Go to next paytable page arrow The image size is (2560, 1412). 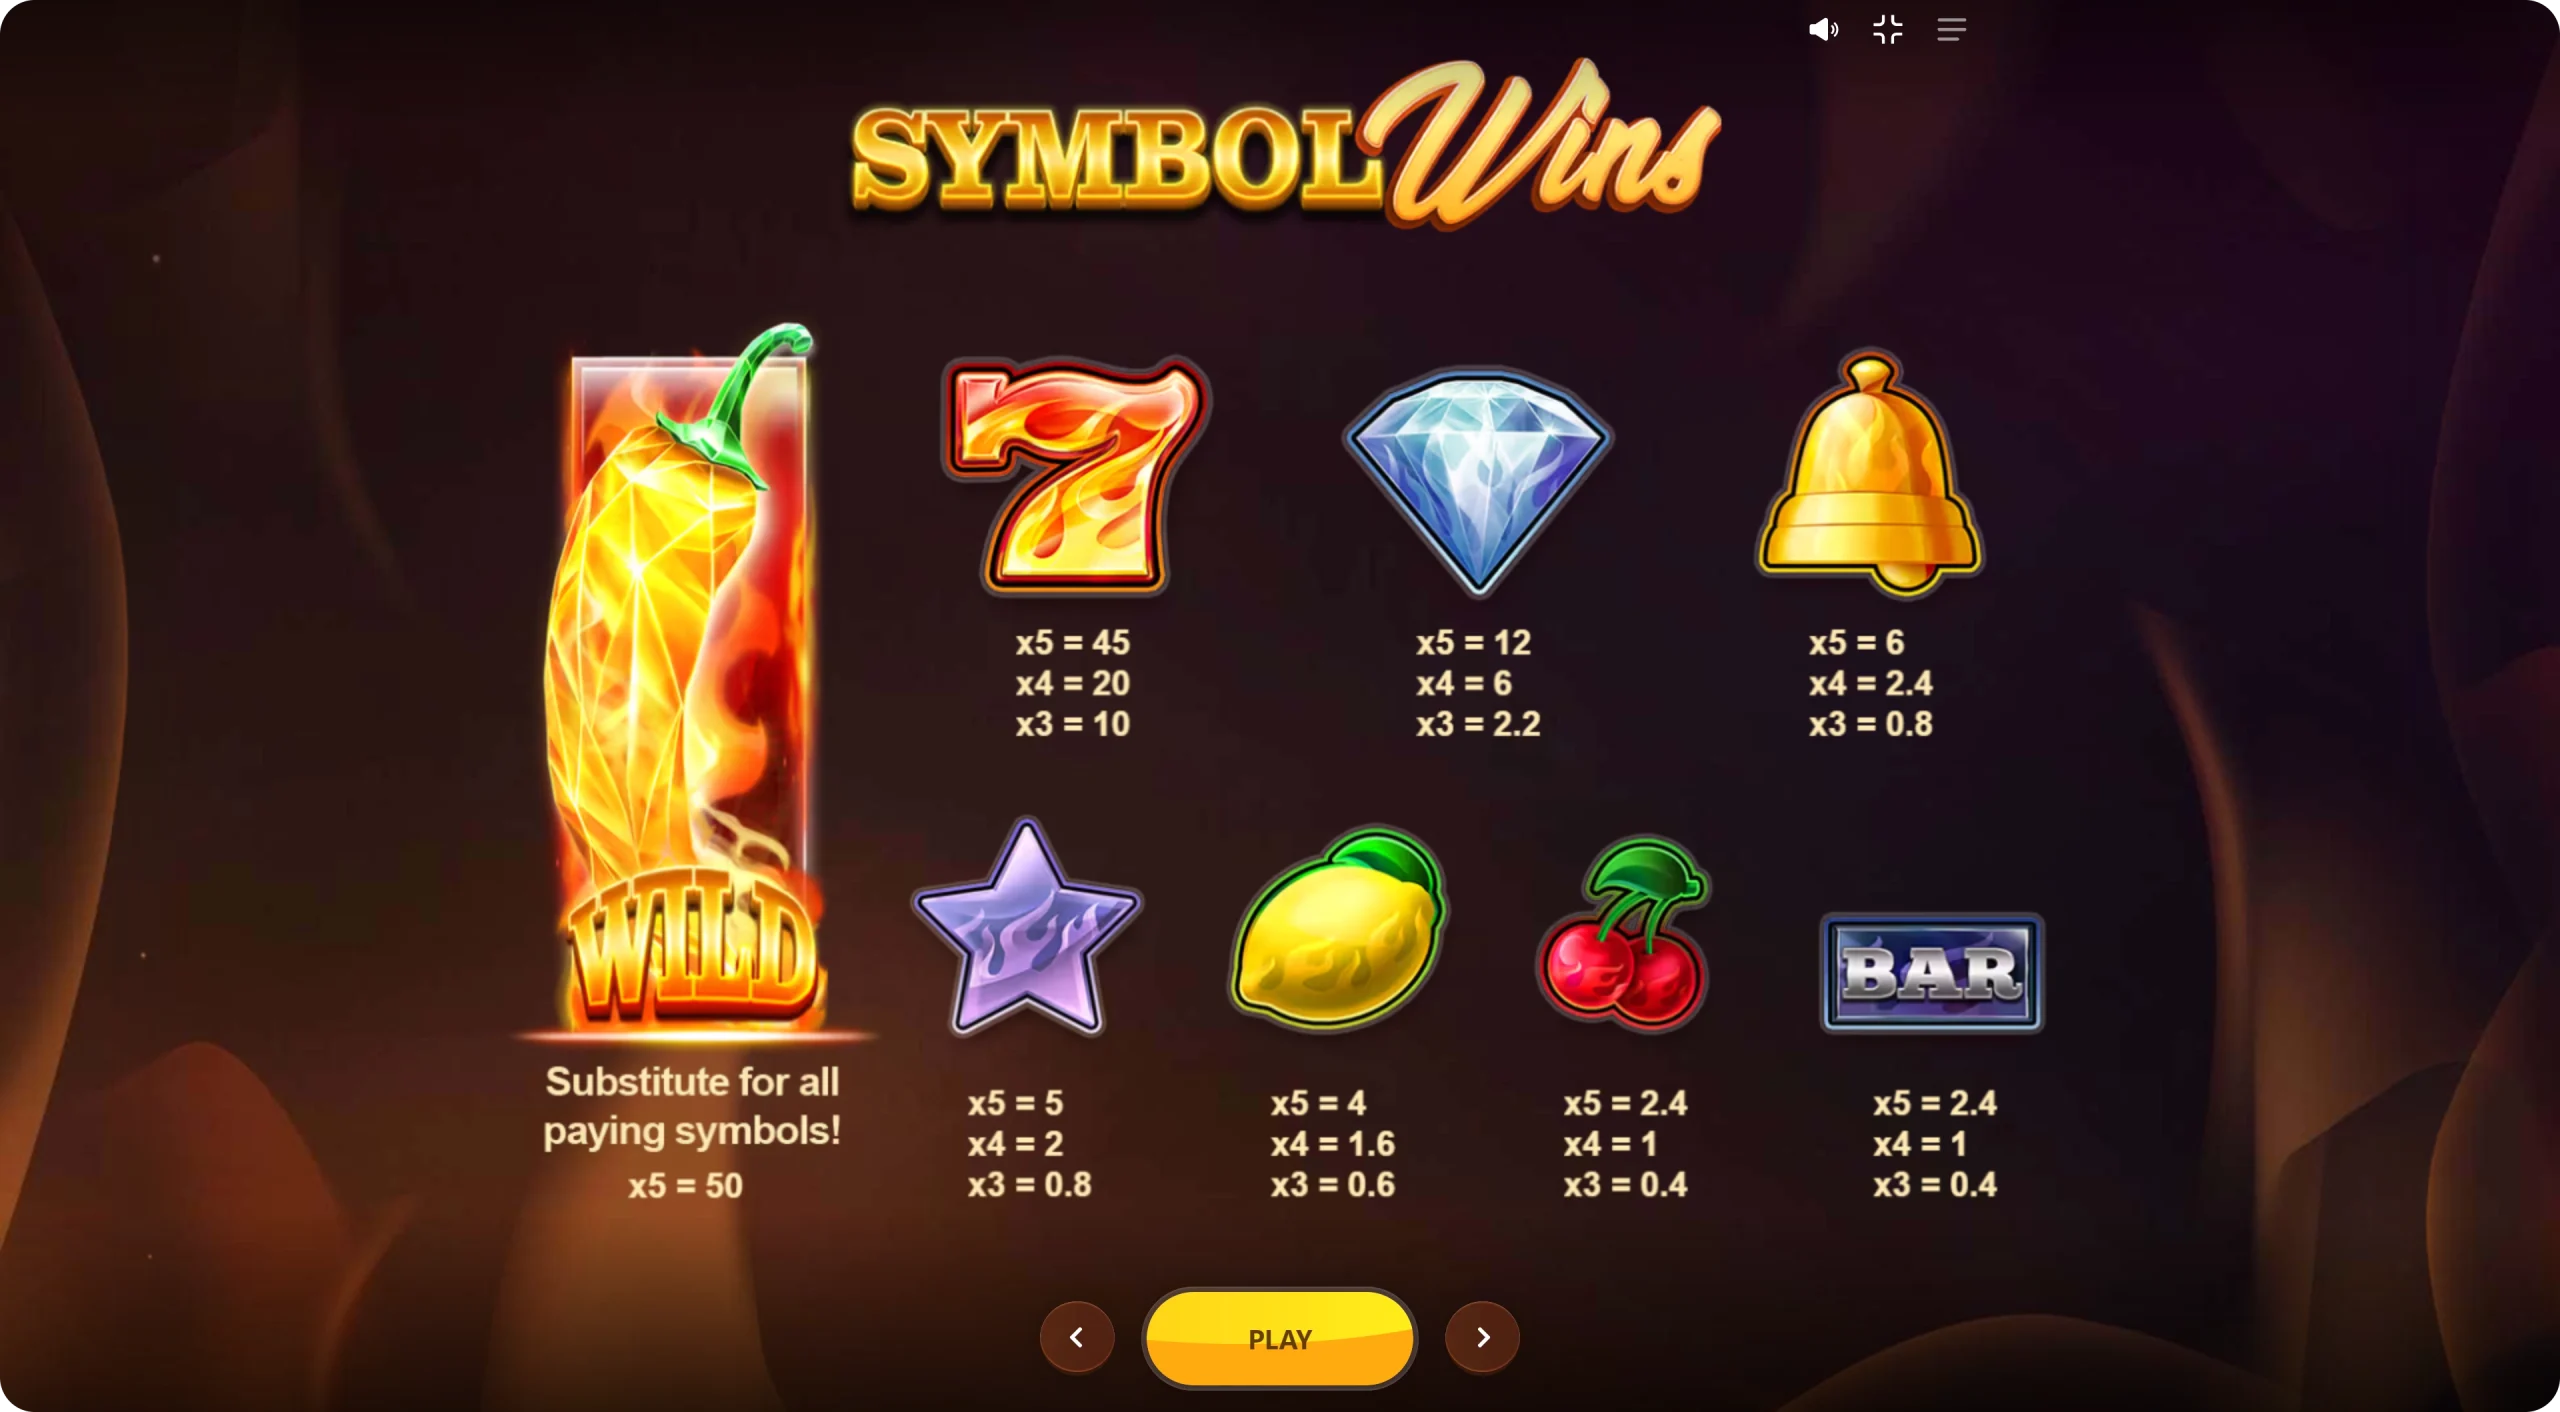pos(1483,1337)
